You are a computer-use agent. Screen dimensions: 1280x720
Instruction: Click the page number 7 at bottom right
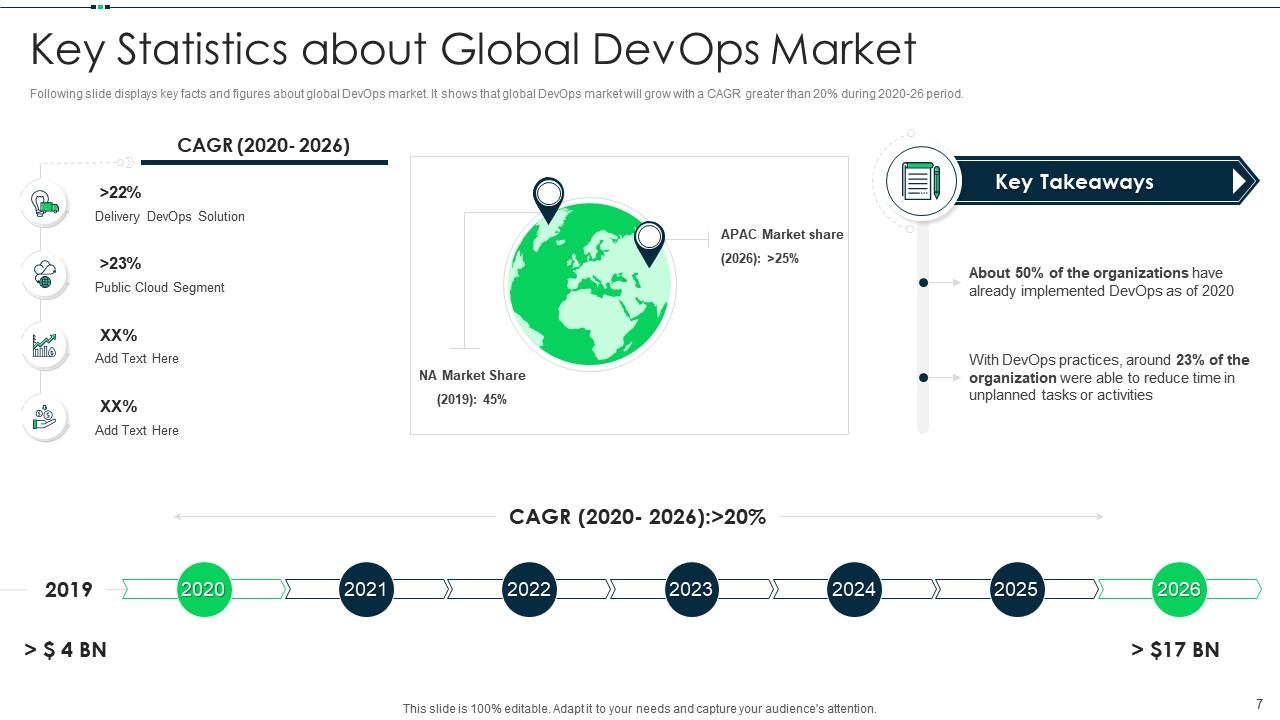click(1259, 705)
